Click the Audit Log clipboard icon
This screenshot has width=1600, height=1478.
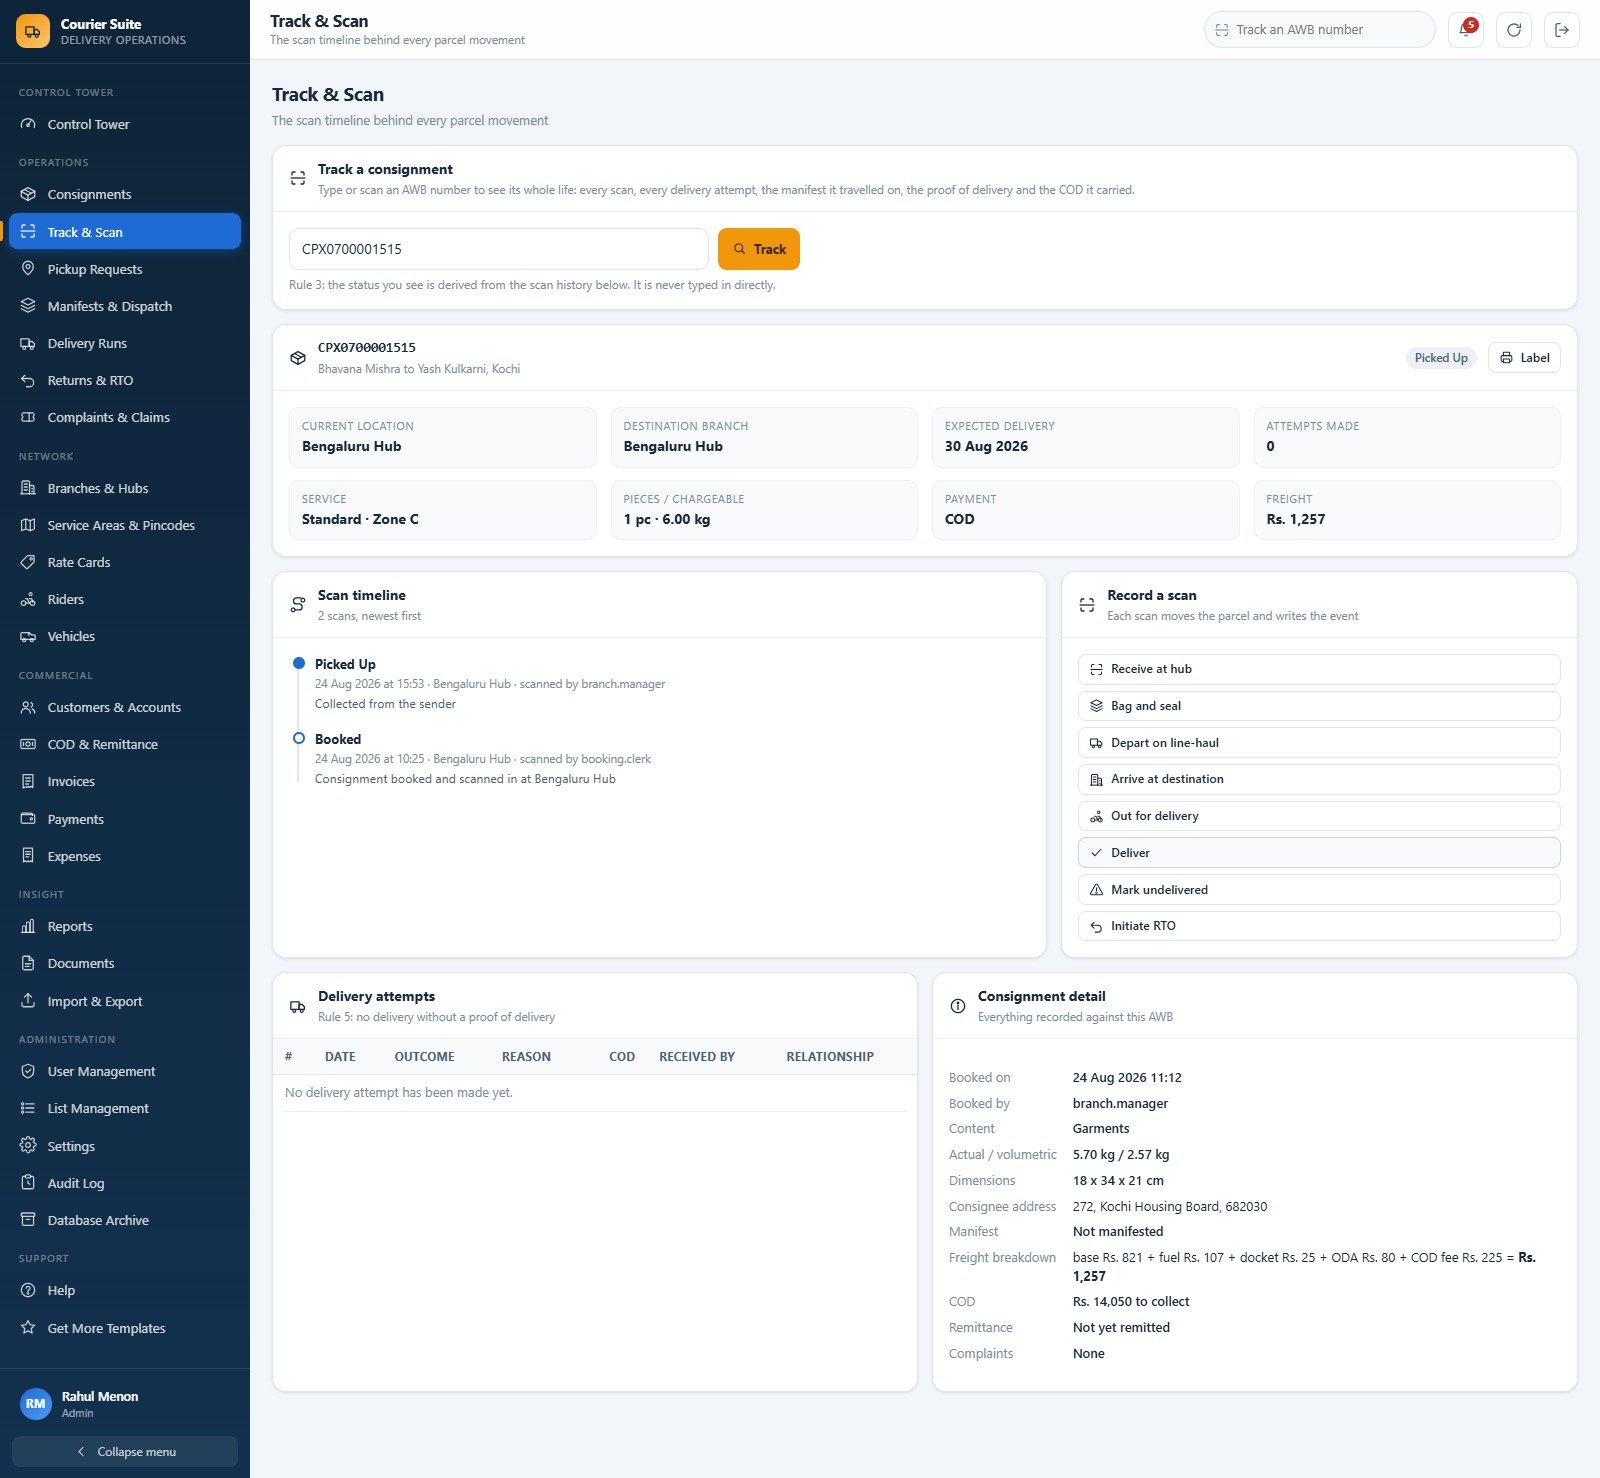point(28,1183)
